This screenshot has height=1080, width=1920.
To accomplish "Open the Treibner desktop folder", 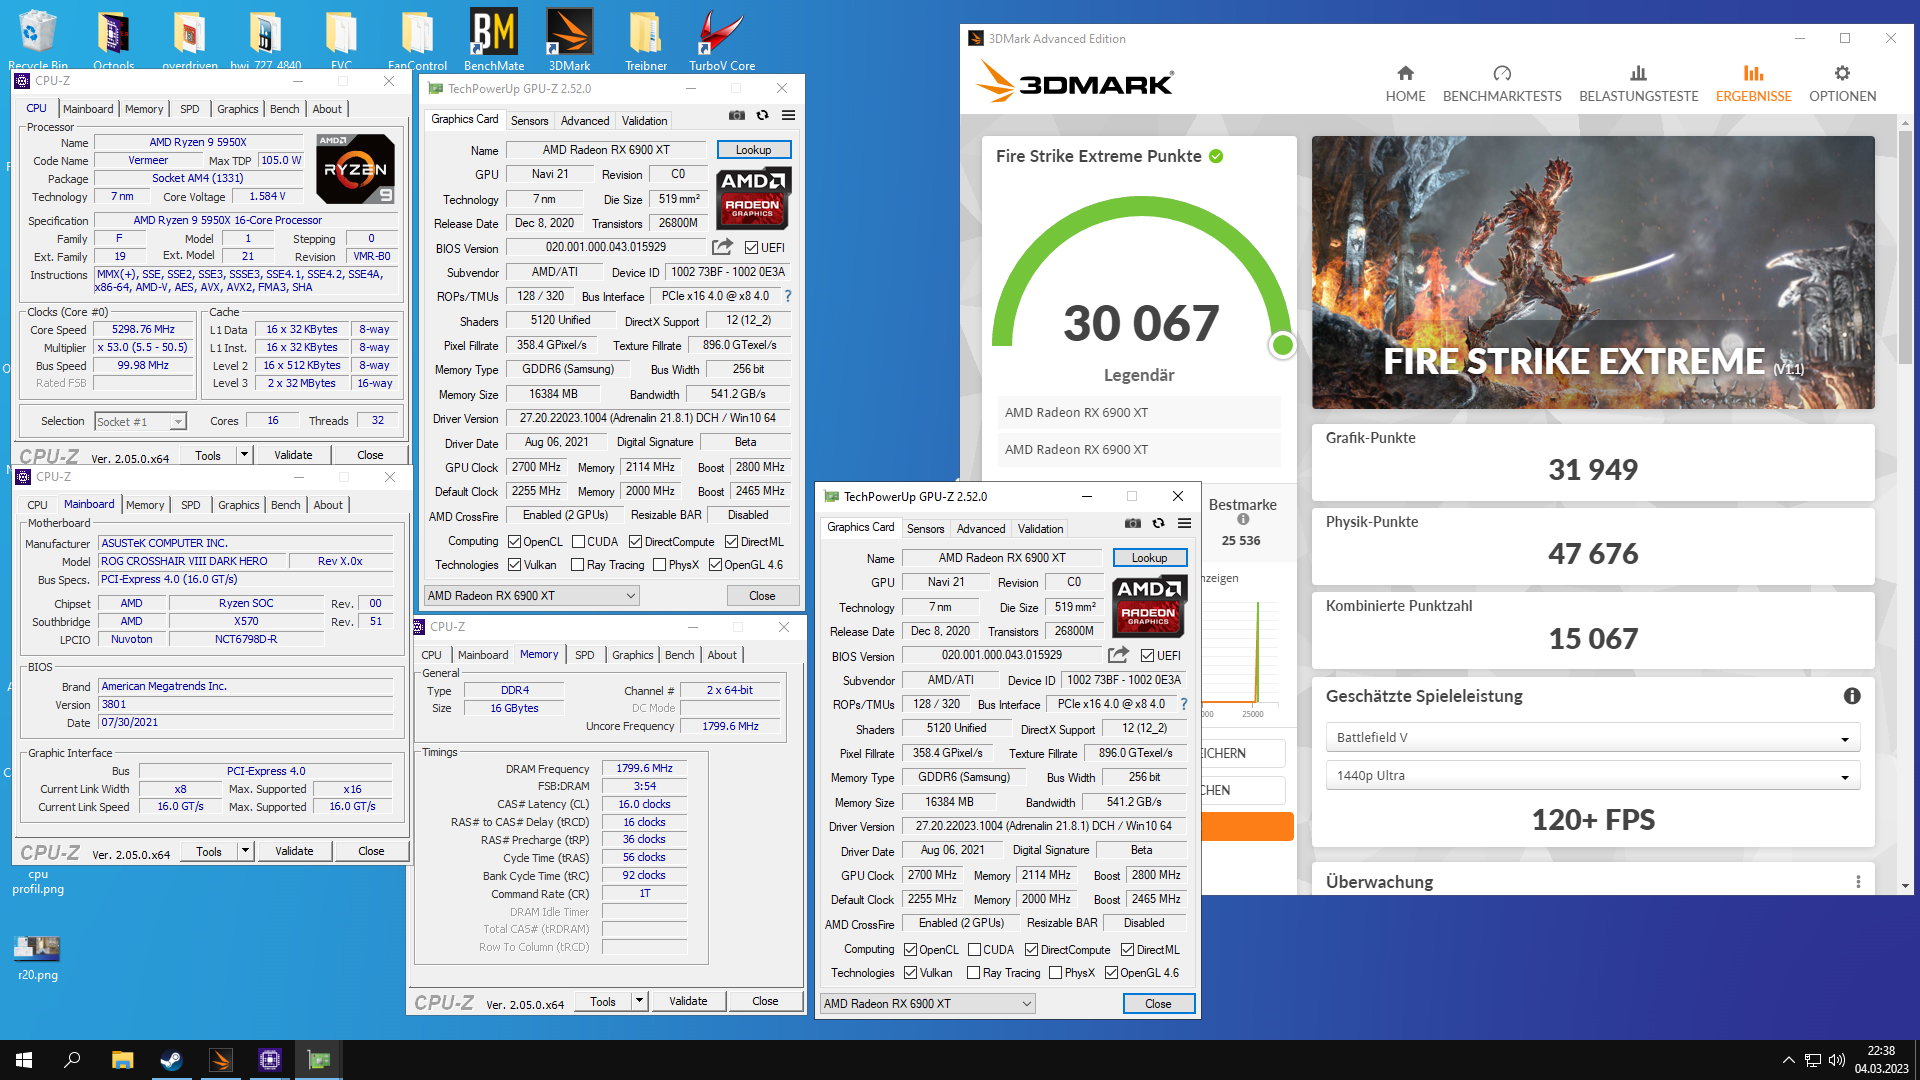I will [x=646, y=40].
